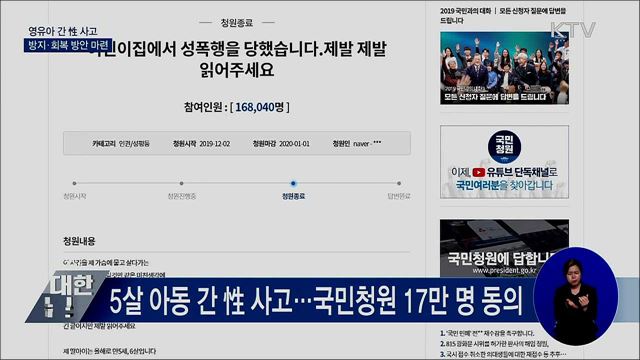Open related petition 3 국시 접수 취소한 의대생
Screen dimensions: 640x360
pos(503,353)
